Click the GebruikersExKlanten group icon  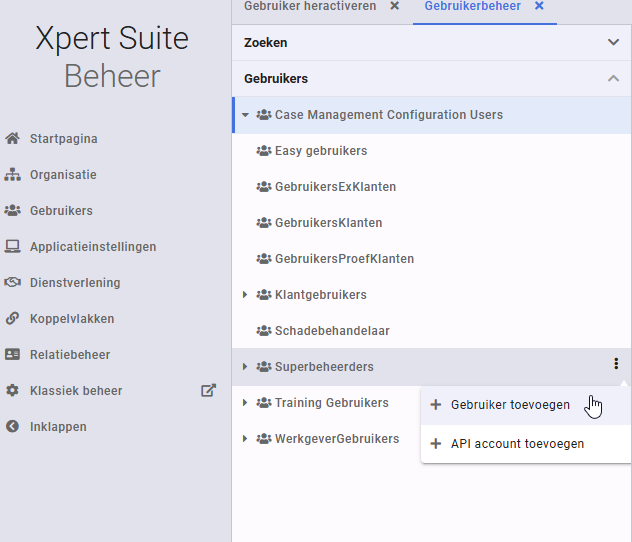pos(264,187)
